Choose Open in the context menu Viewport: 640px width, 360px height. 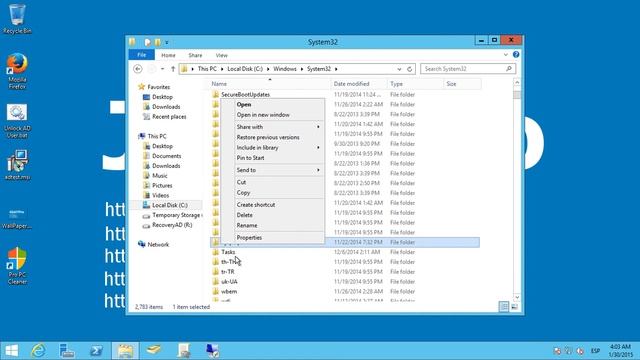[x=273, y=104]
